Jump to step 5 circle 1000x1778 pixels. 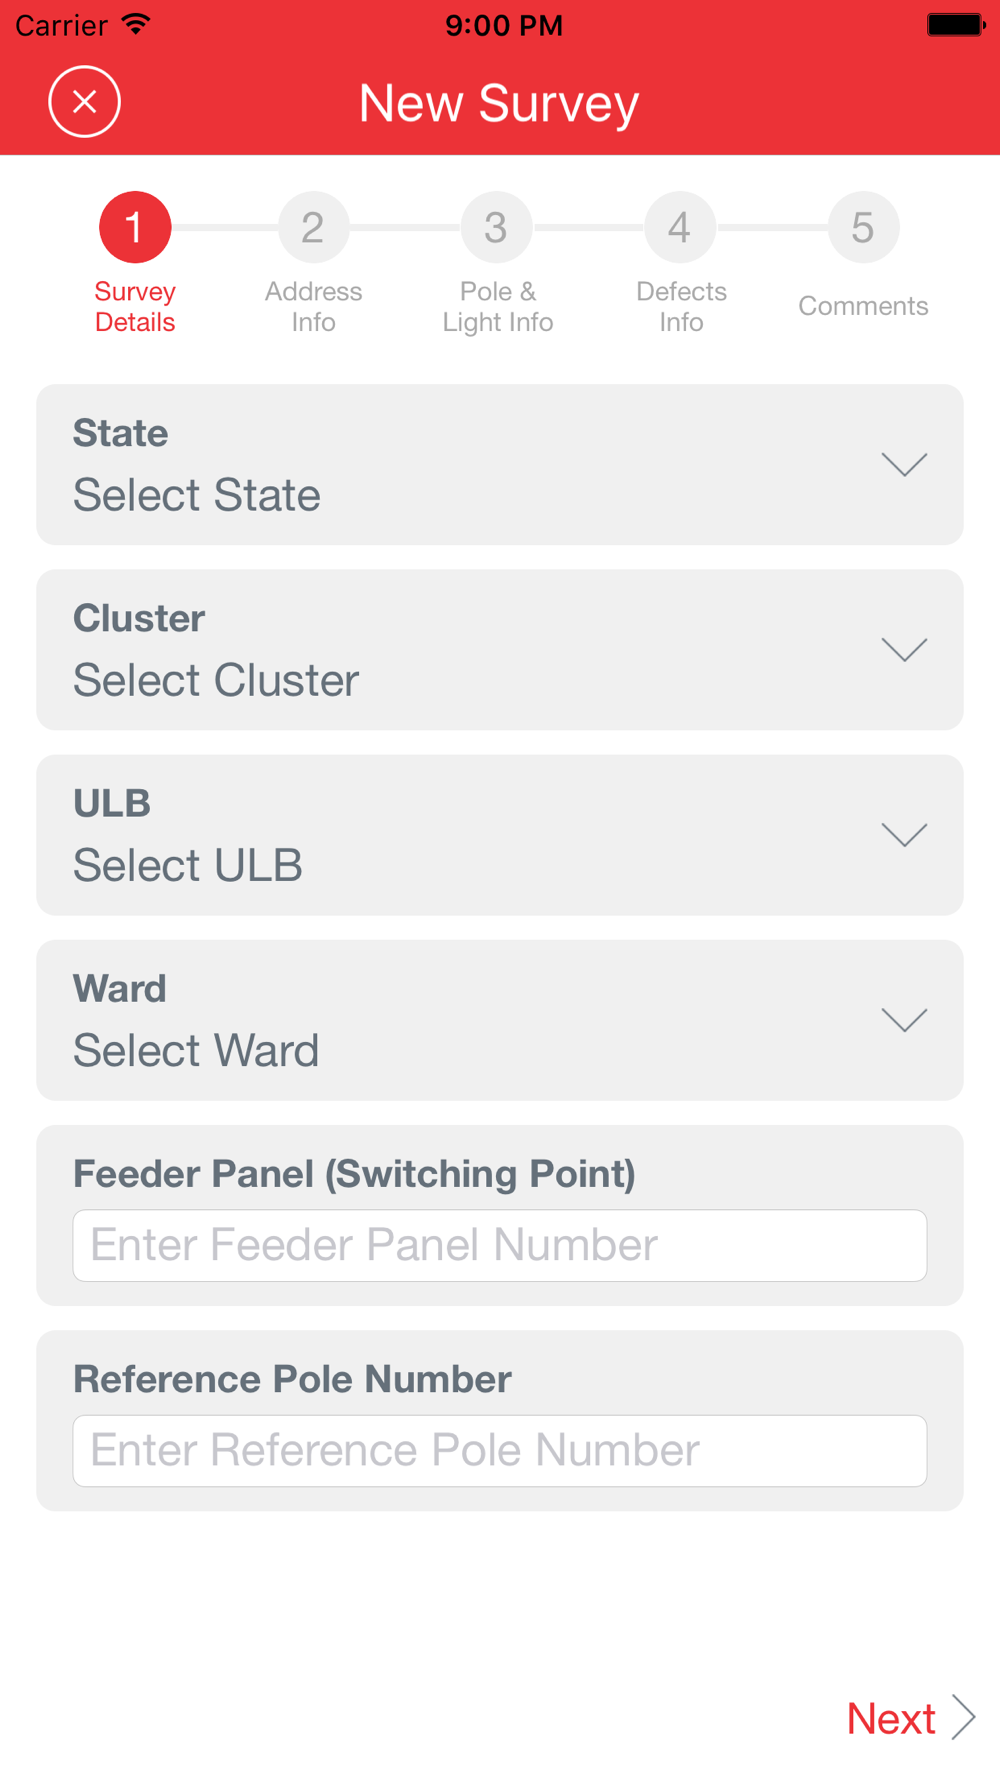[863, 227]
